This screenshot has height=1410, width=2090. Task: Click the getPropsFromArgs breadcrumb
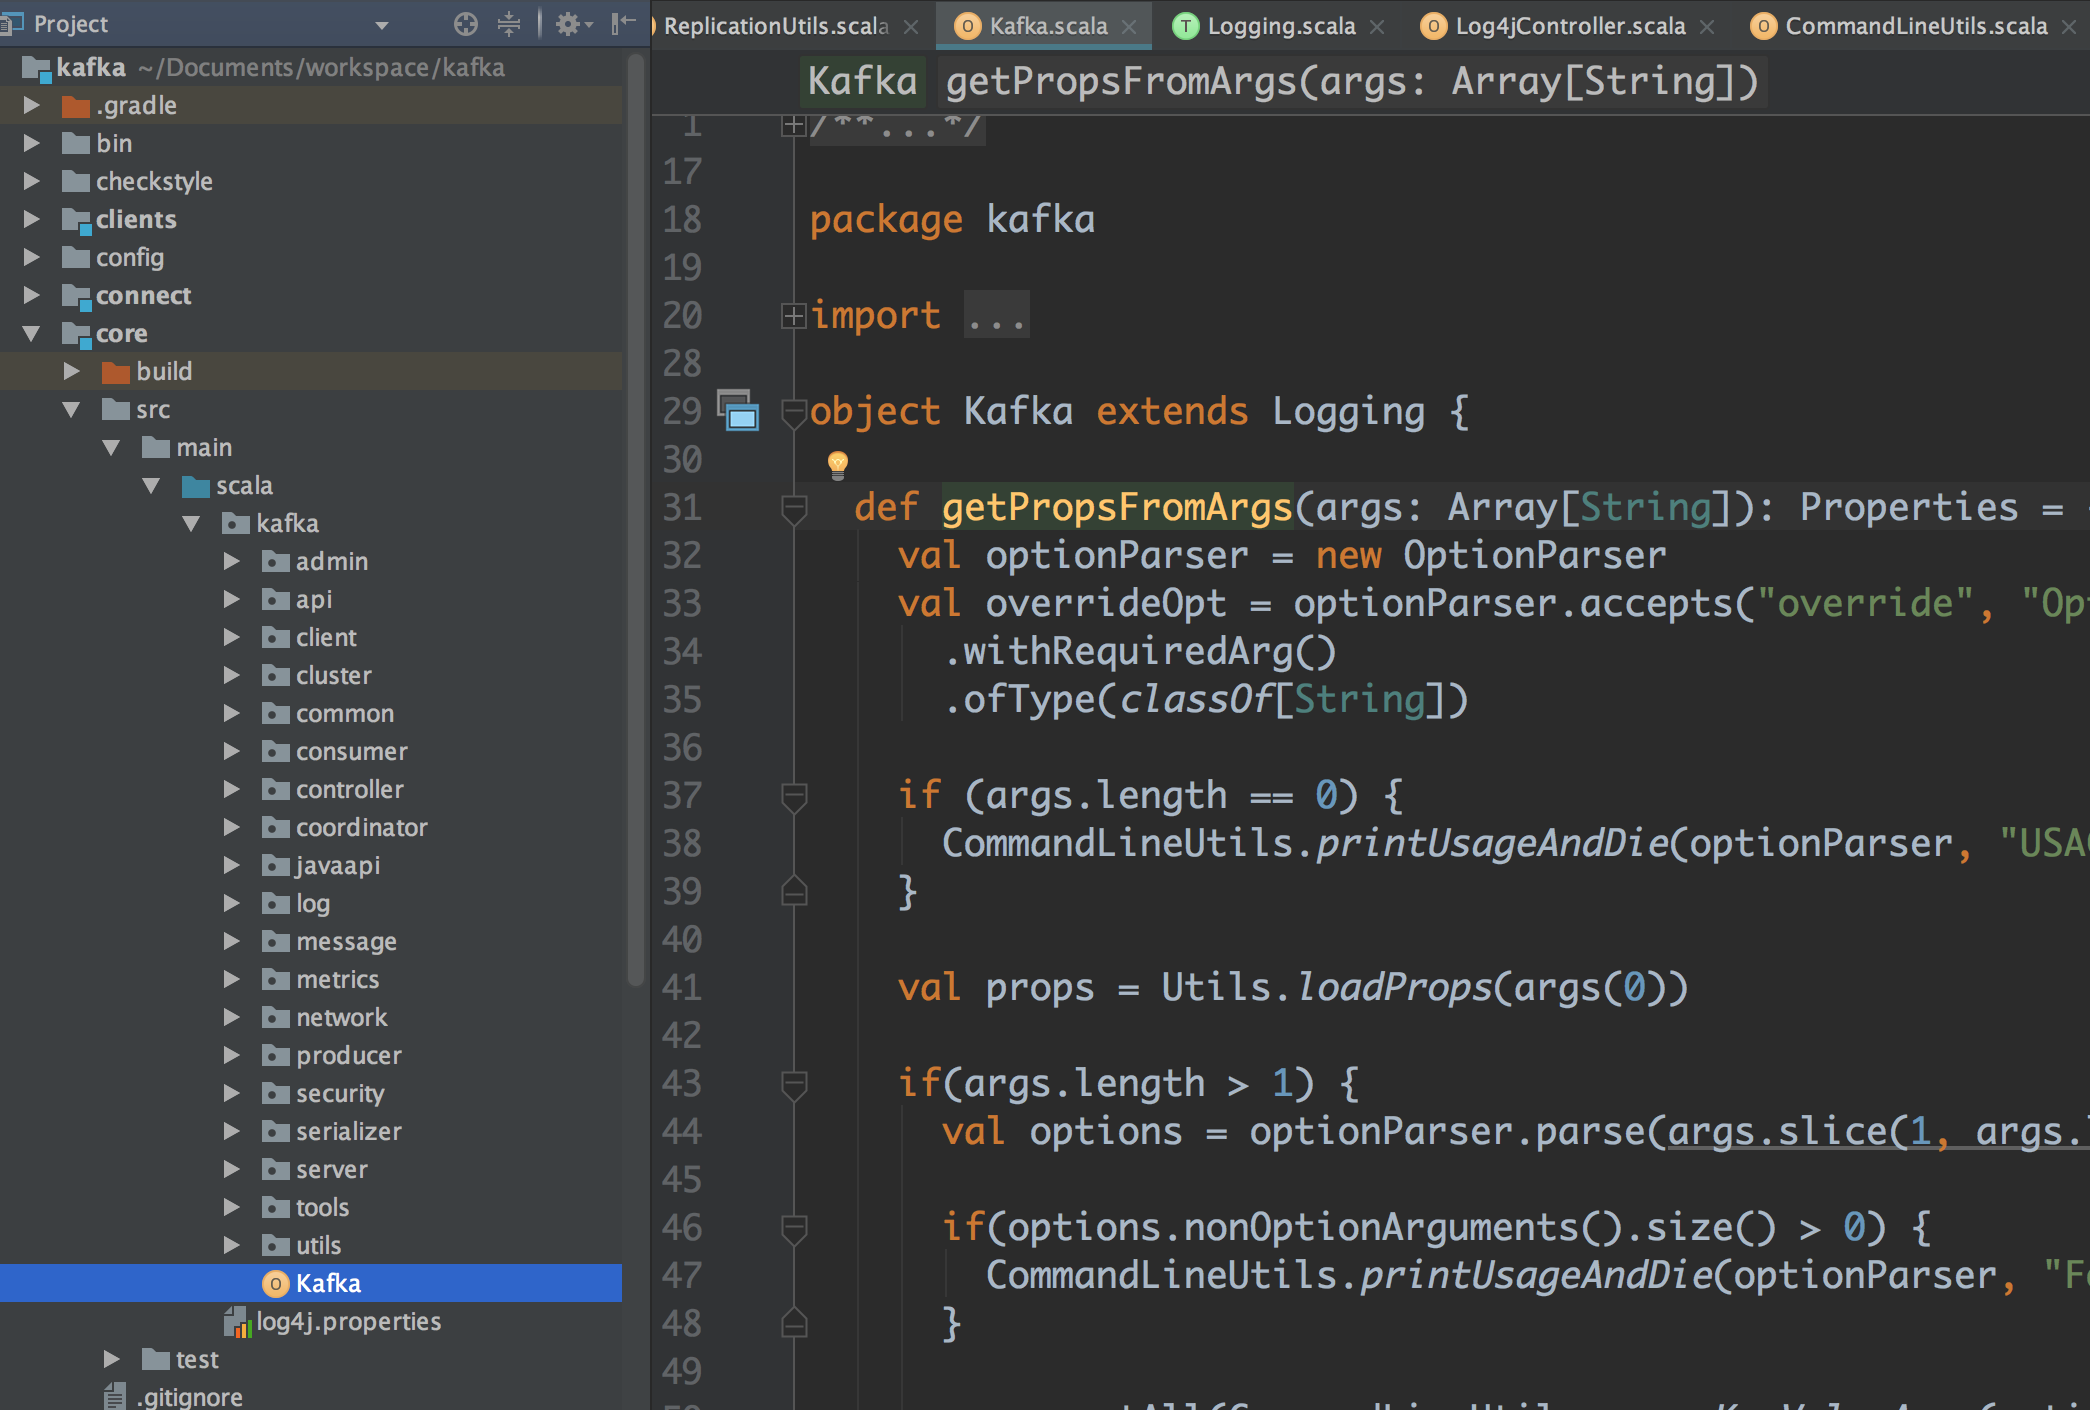click(x=1352, y=81)
